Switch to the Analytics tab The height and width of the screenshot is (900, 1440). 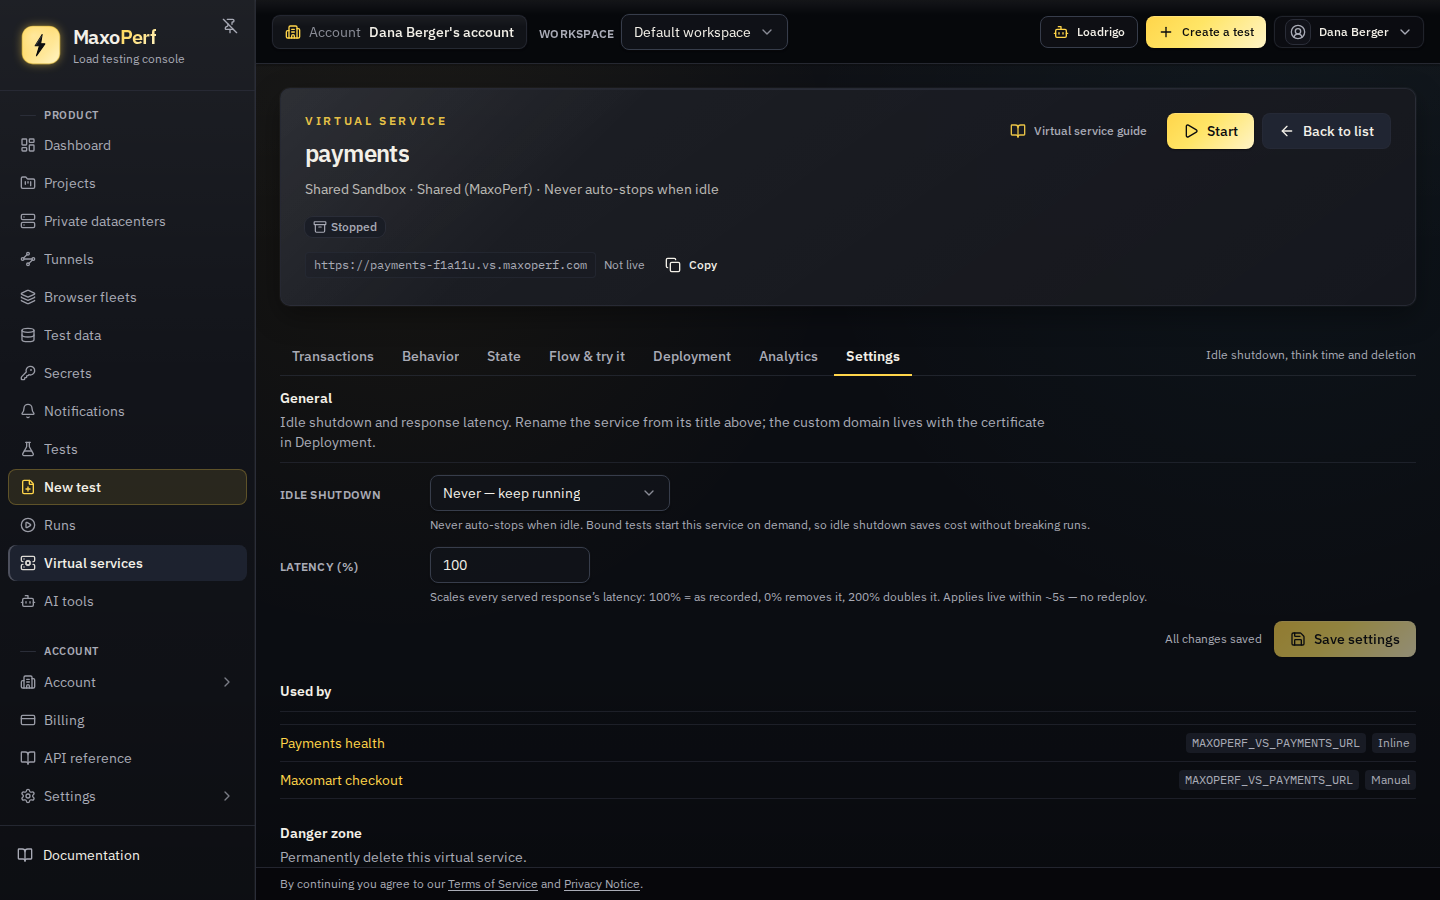(788, 356)
